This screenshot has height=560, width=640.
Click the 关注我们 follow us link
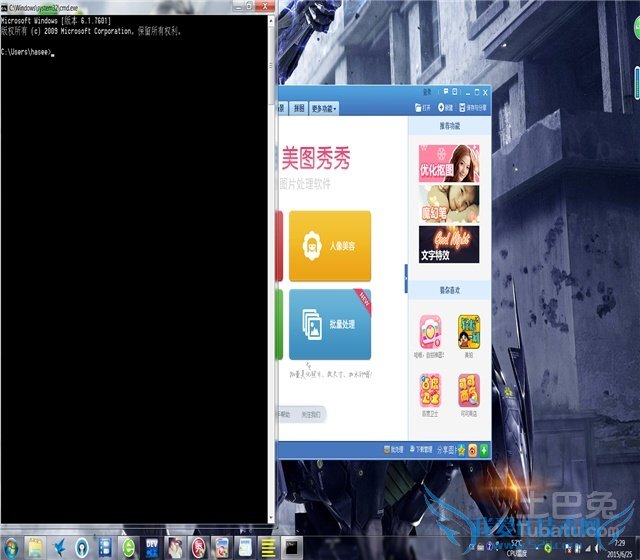click(x=311, y=415)
